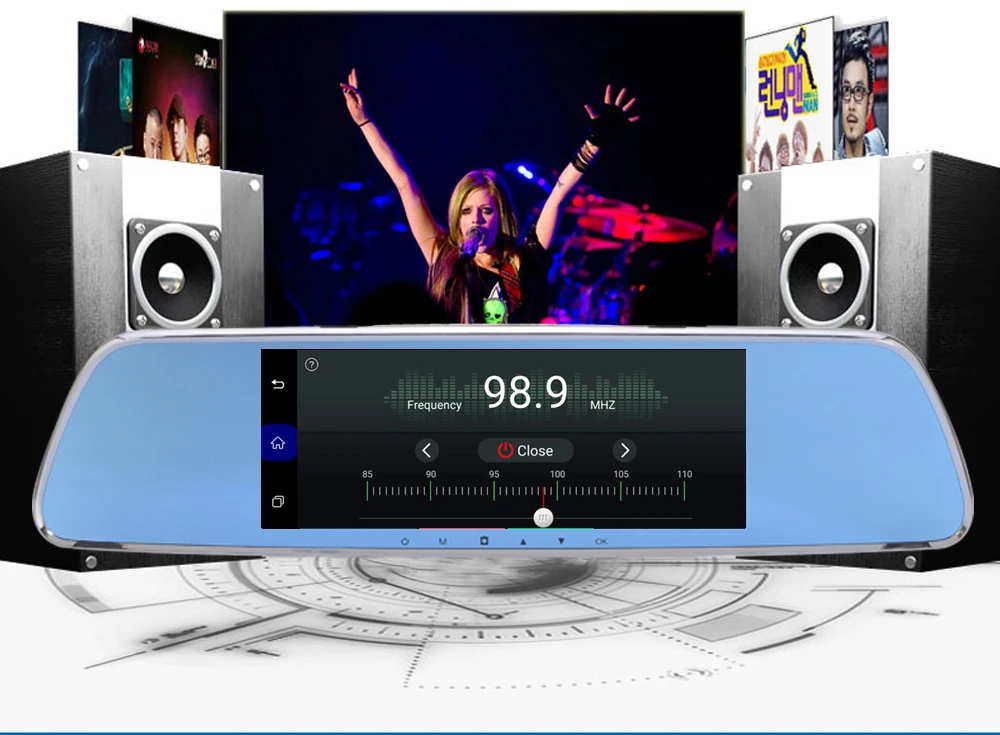Tap the OK button on mirror bezel
Screen dimensions: 1000x735
point(601,541)
